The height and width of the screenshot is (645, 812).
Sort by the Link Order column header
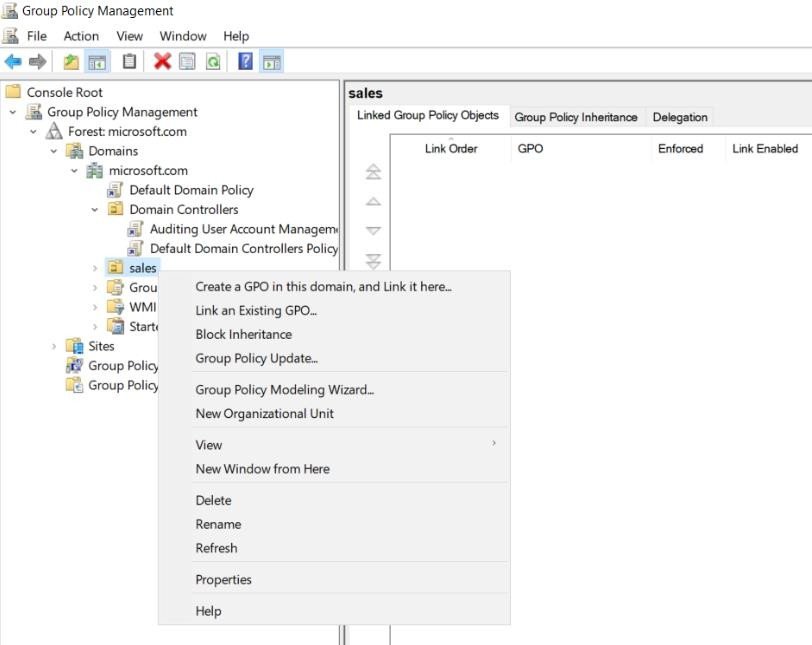(x=451, y=149)
